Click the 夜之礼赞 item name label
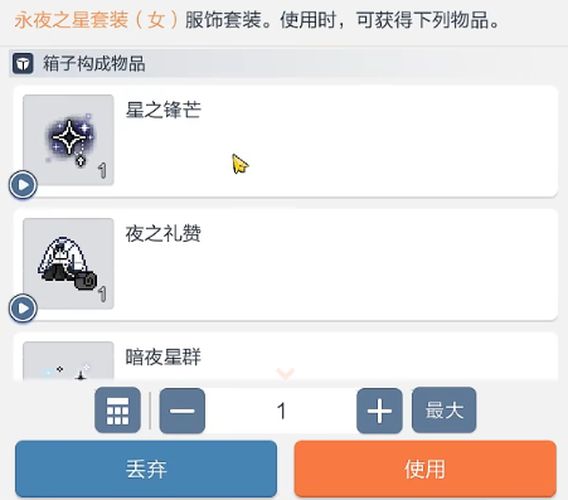Image resolution: width=568 pixels, height=500 pixels. [x=163, y=233]
